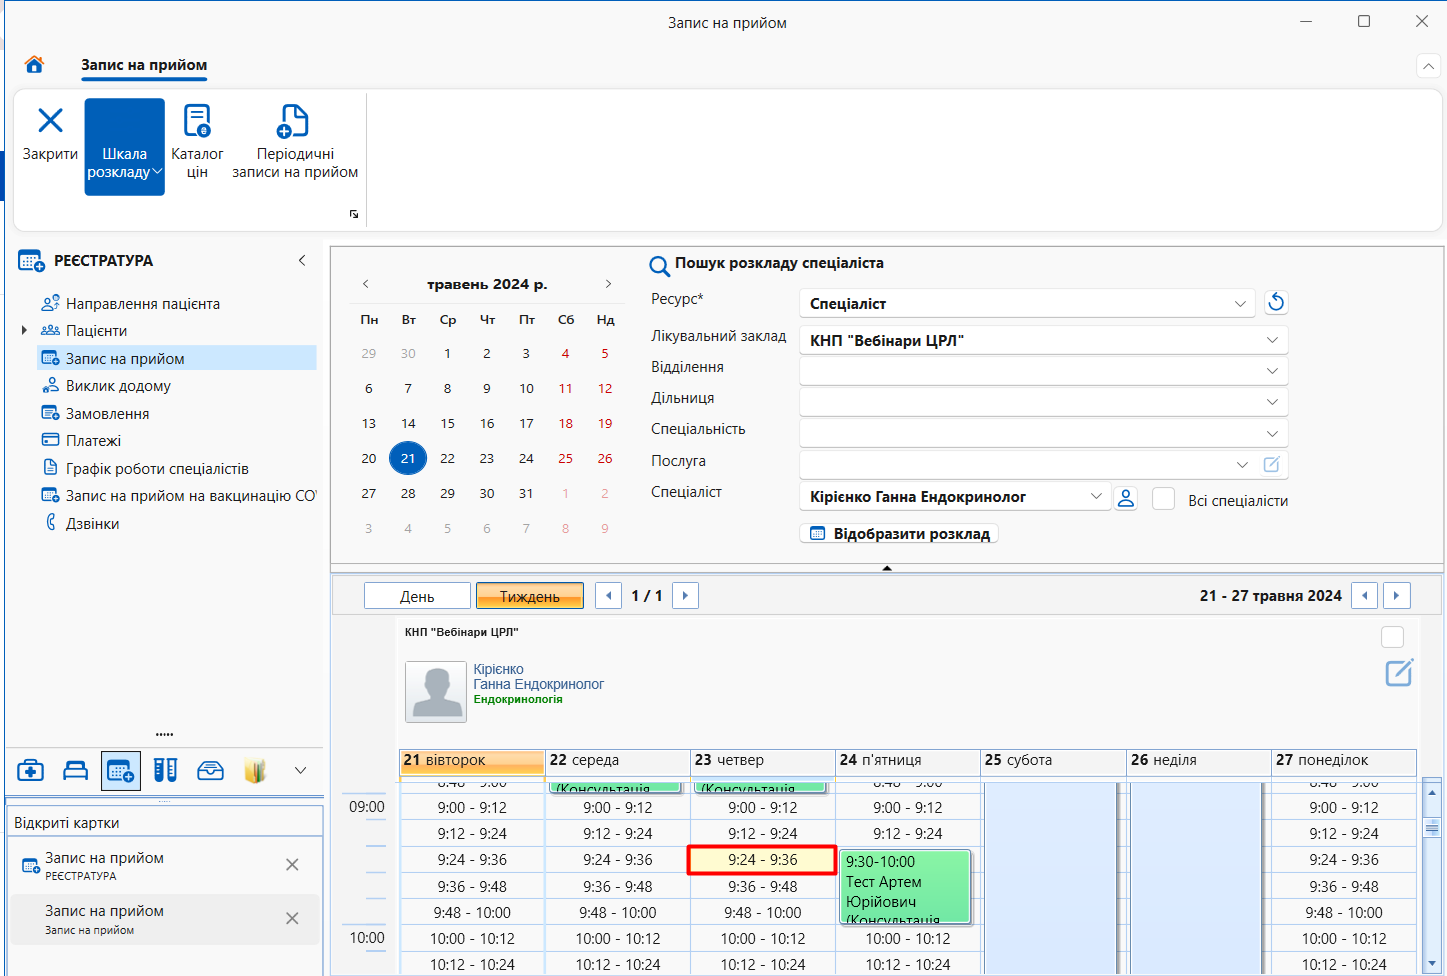This screenshot has height=976, width=1447.
Task: Click the Відобразити розклад button
Action: [899, 534]
